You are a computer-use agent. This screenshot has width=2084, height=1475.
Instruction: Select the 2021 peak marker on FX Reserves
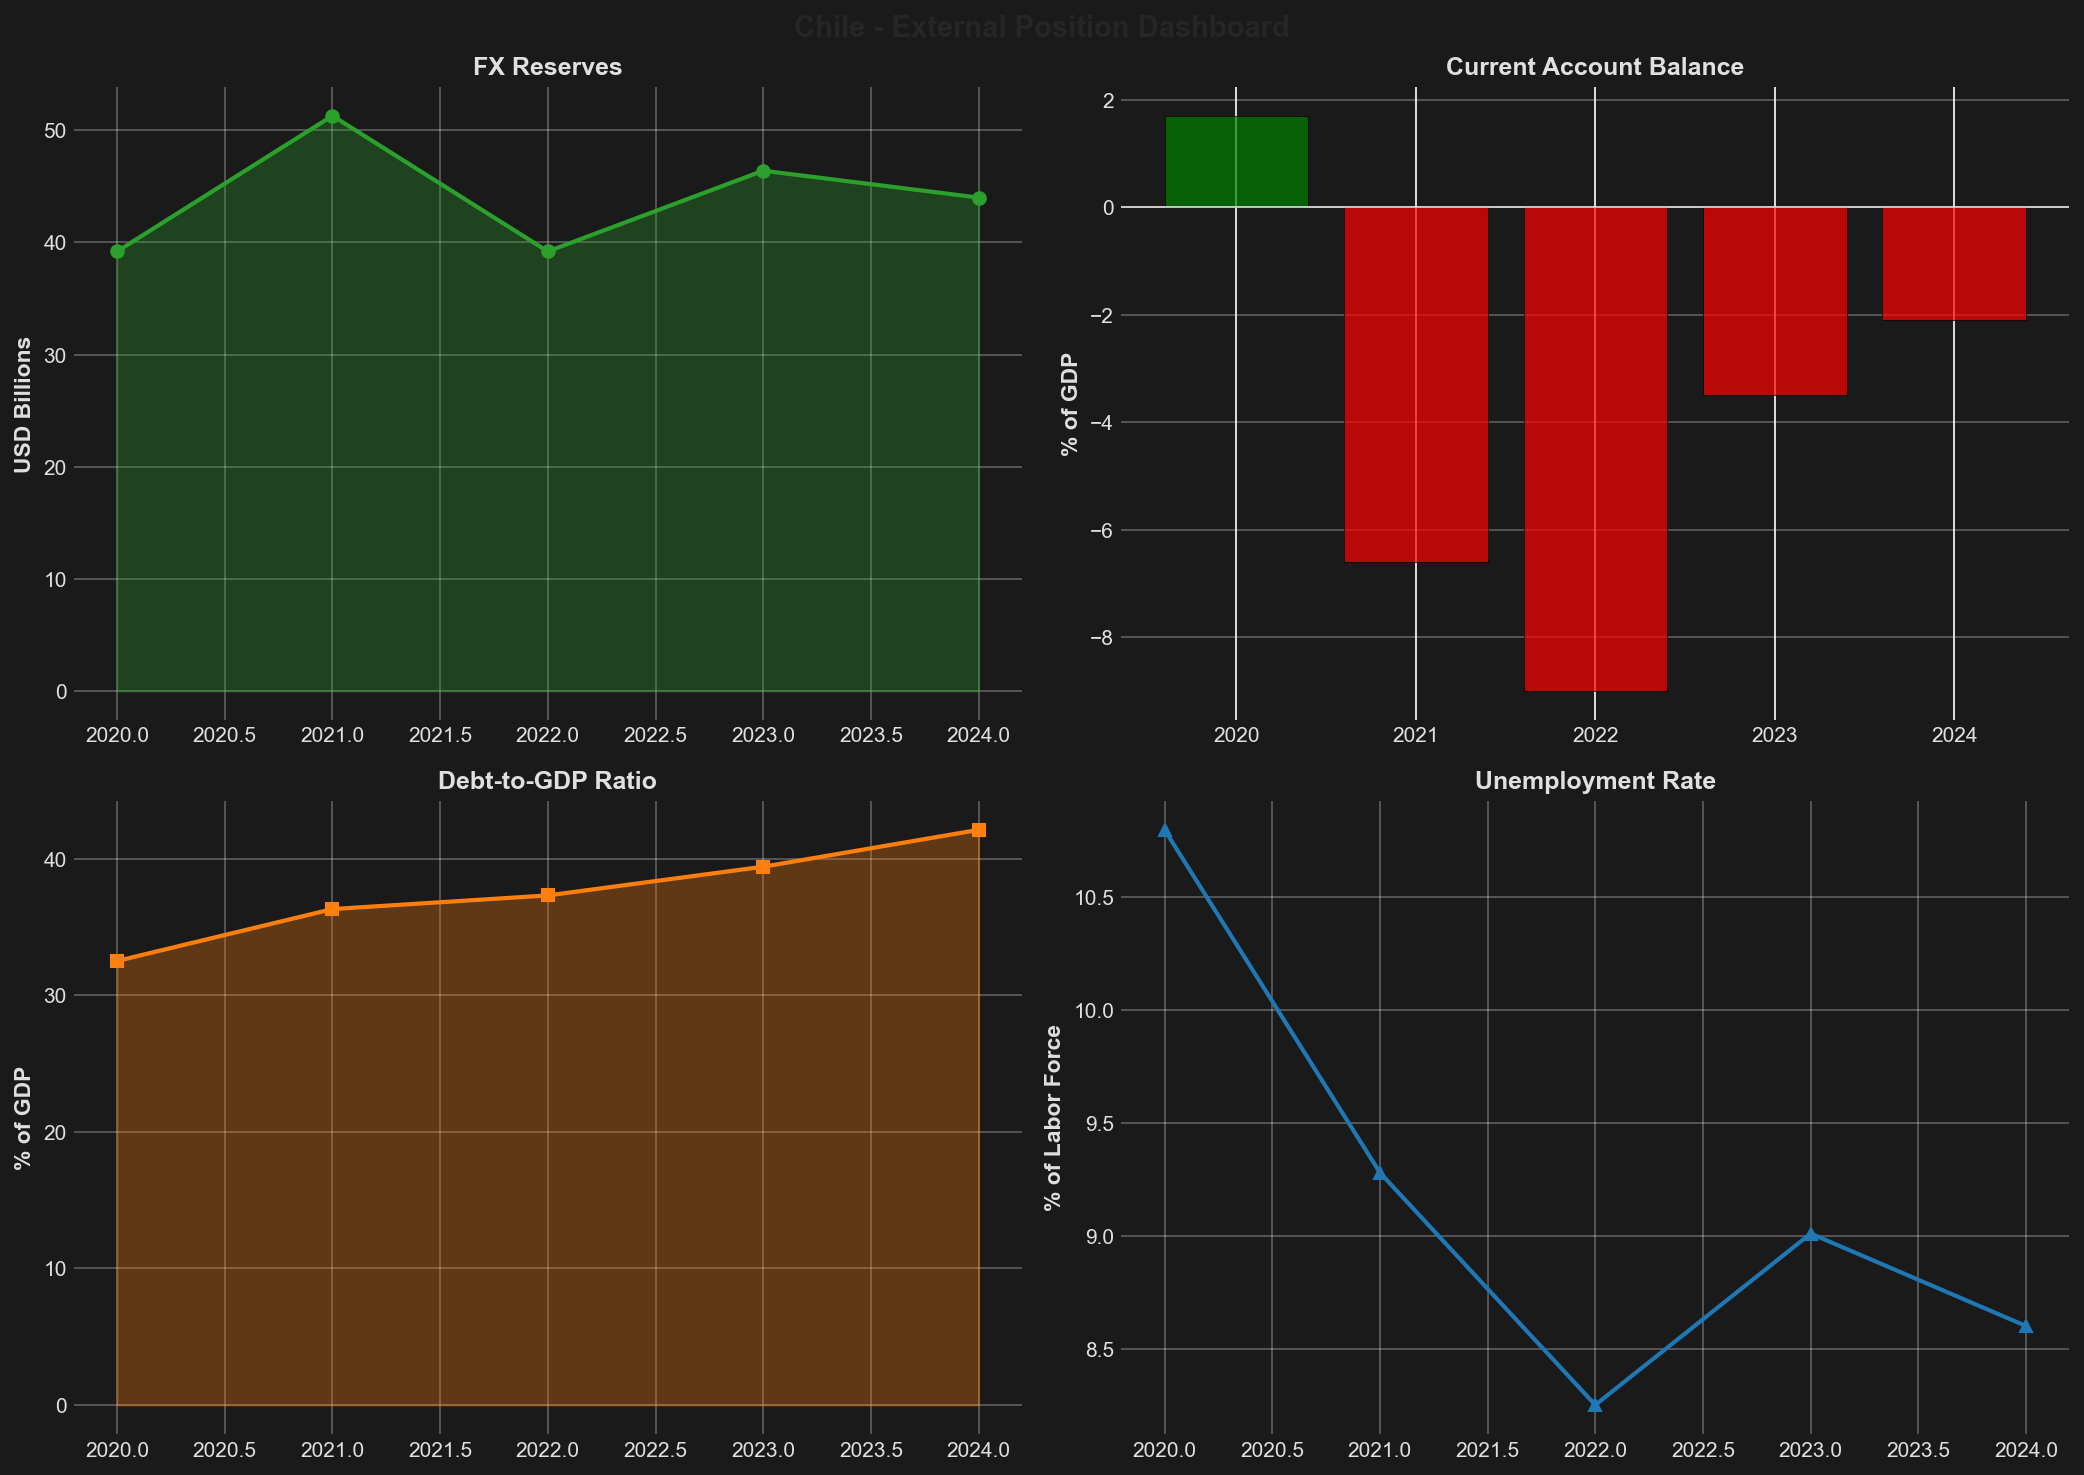[x=333, y=116]
